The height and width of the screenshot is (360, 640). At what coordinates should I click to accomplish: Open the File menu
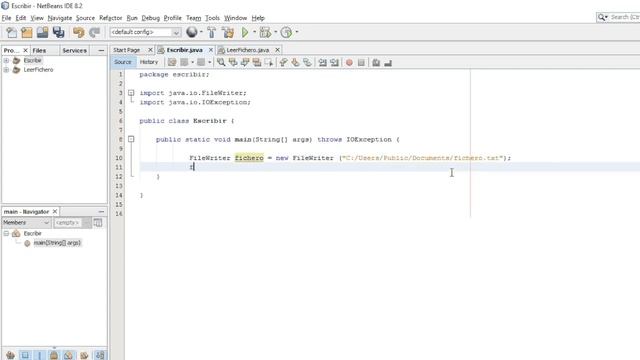[7, 18]
